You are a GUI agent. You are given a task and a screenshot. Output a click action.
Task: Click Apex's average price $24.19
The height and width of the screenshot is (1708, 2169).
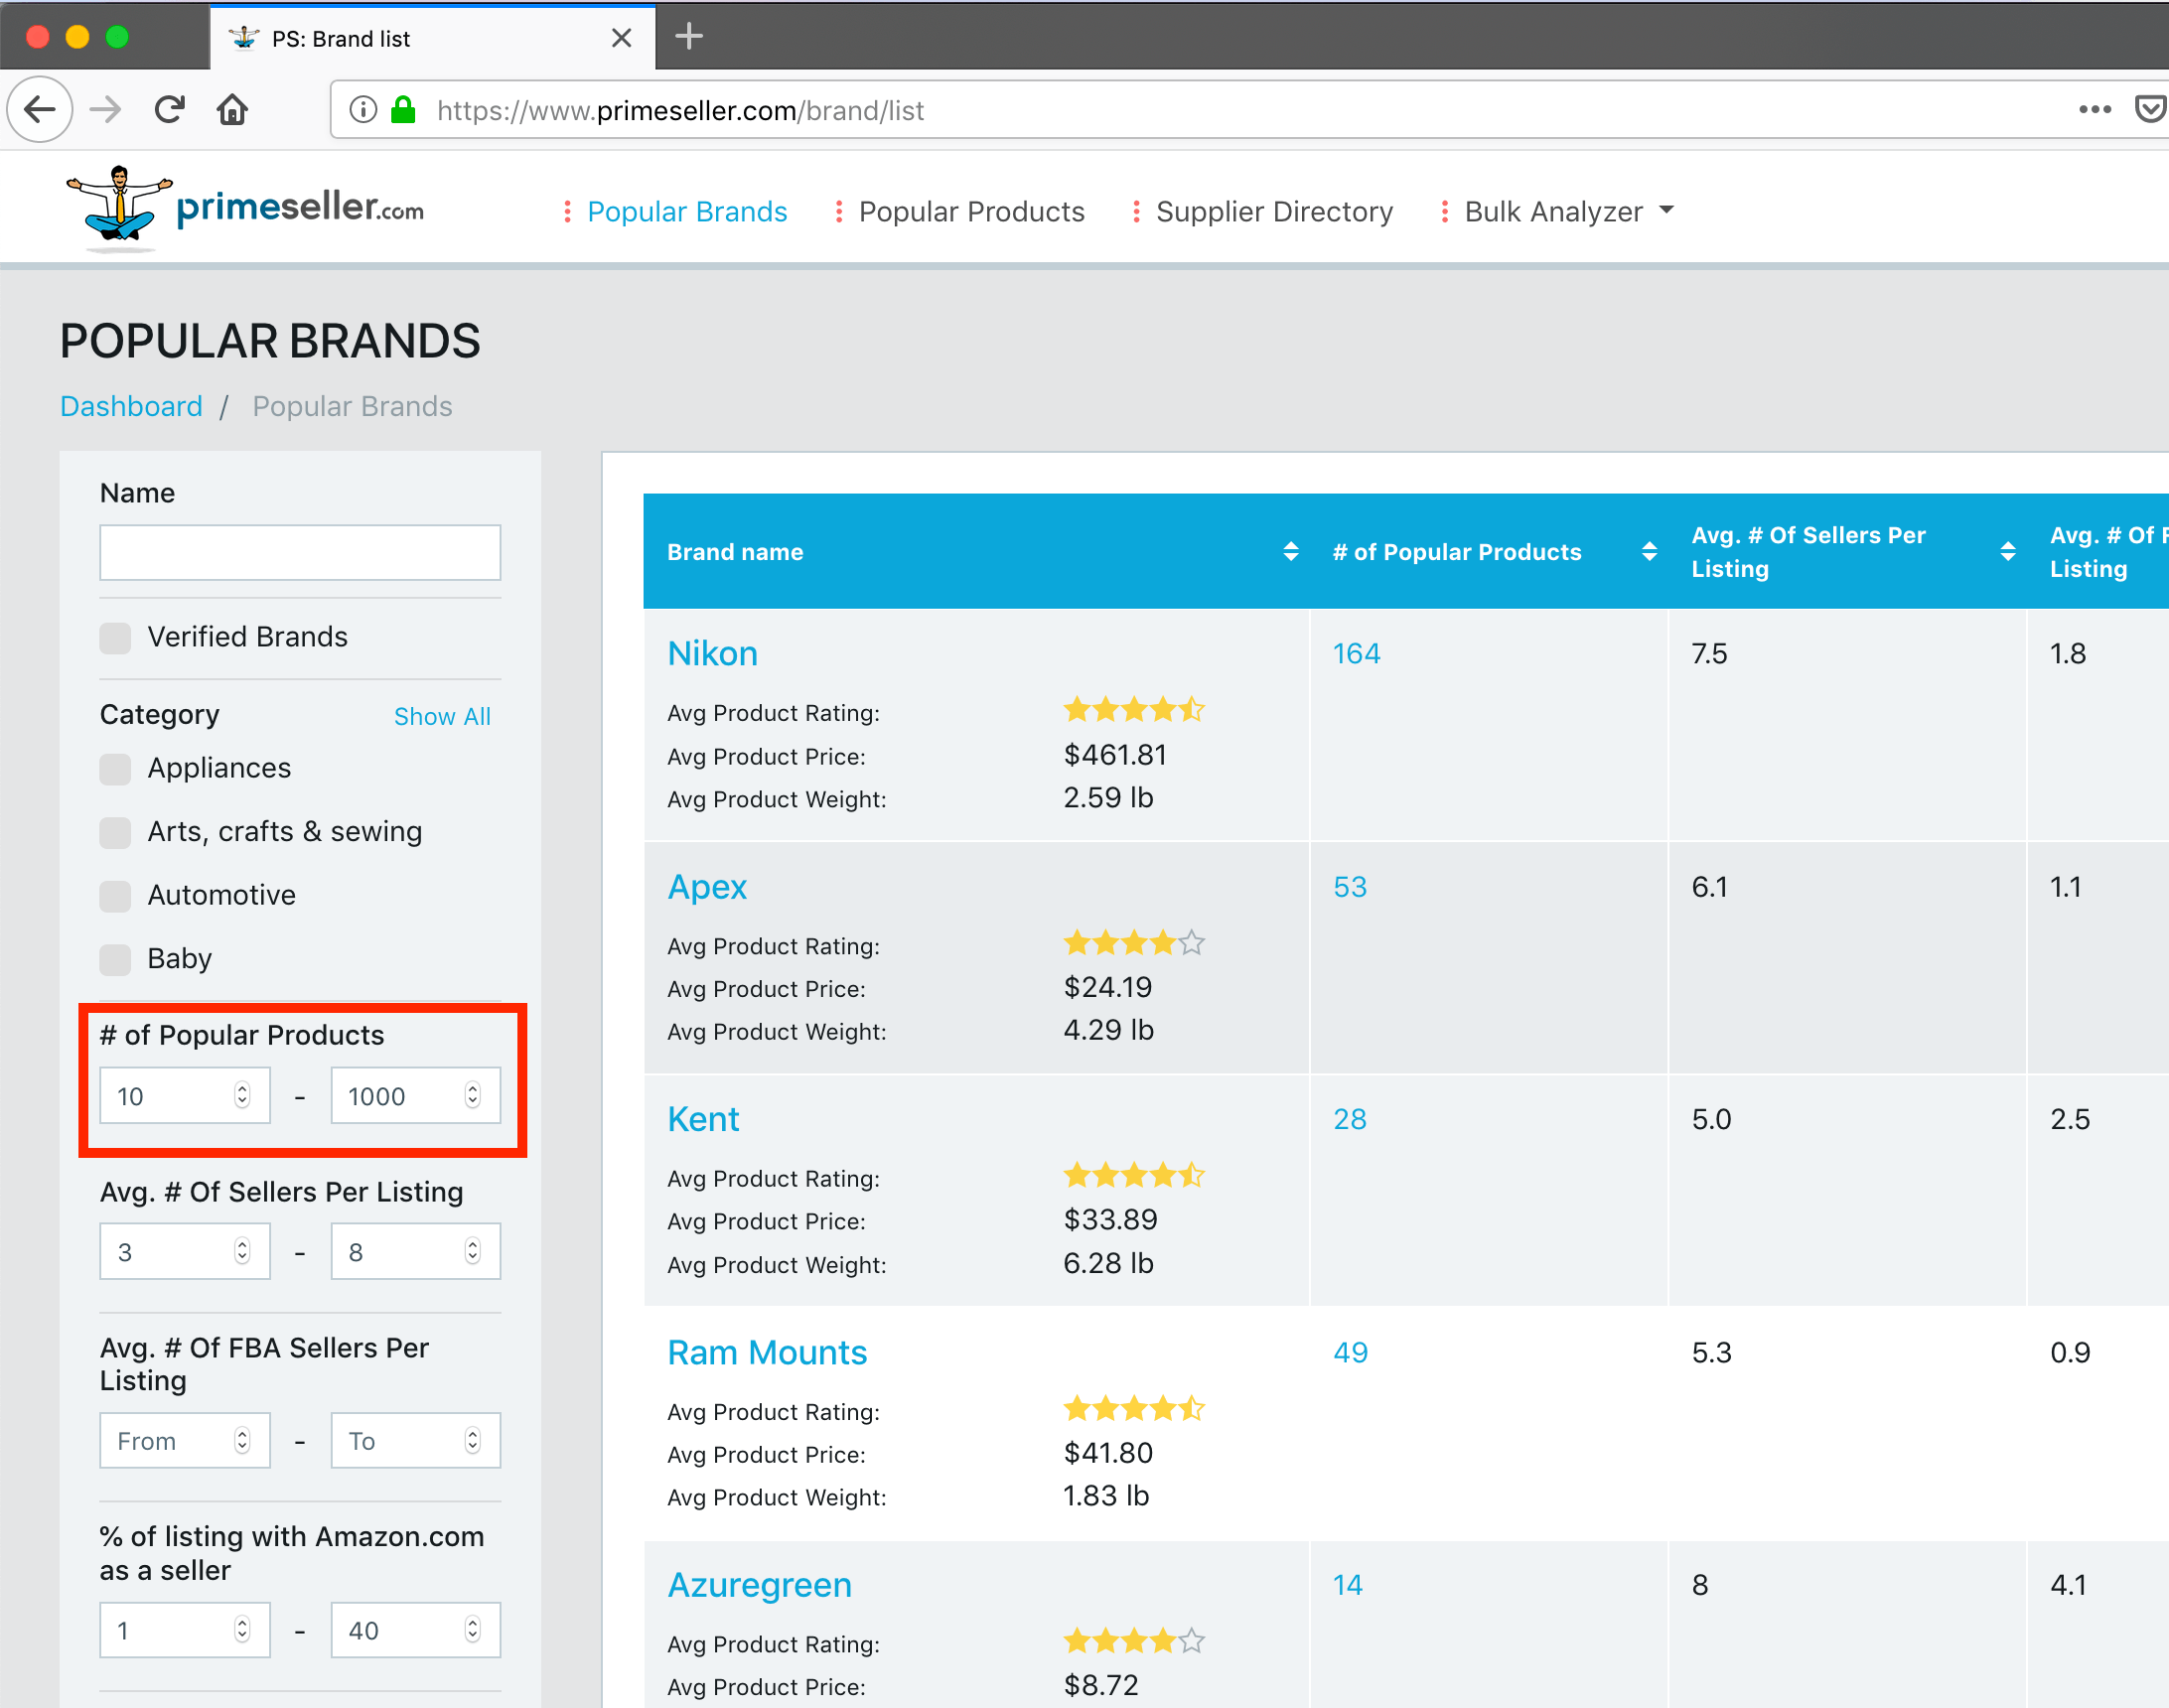pos(1107,988)
